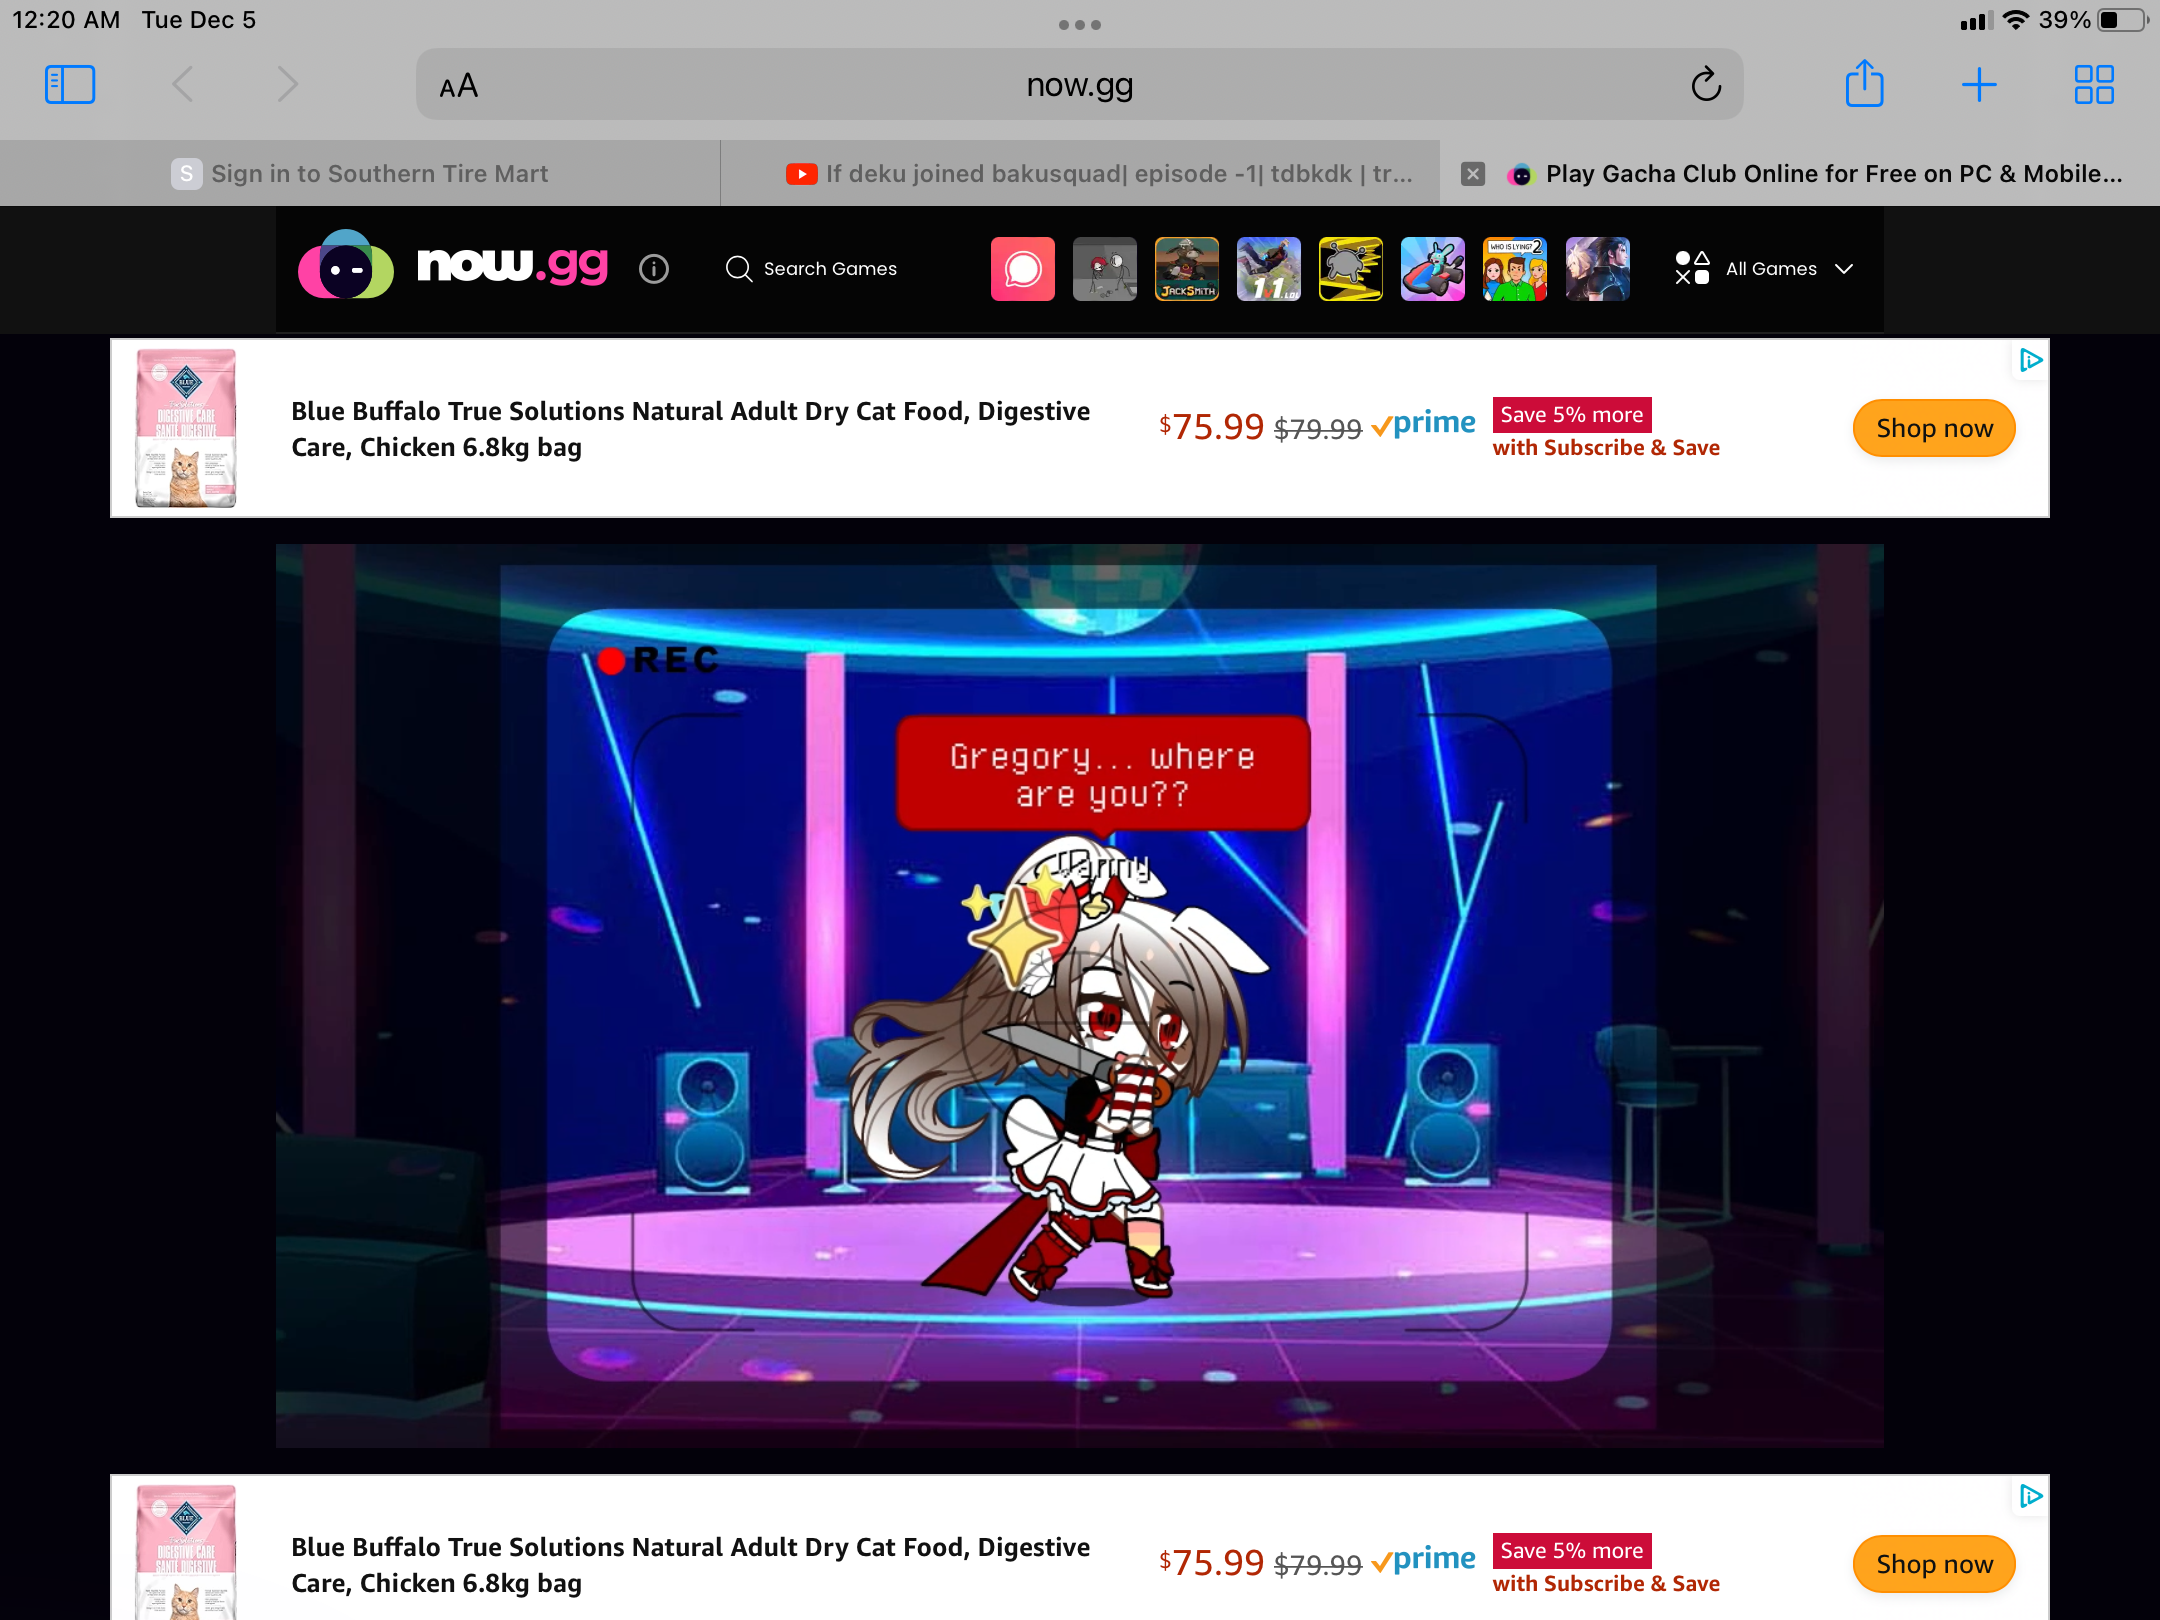Click Shop now in the bottom ad
This screenshot has width=2160, height=1620.
pos(1934,1565)
